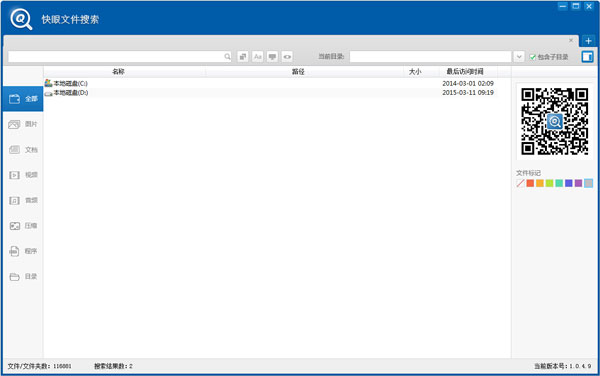600x376 pixels.
Task: Add a new search tab with plus
Action: click(x=589, y=41)
